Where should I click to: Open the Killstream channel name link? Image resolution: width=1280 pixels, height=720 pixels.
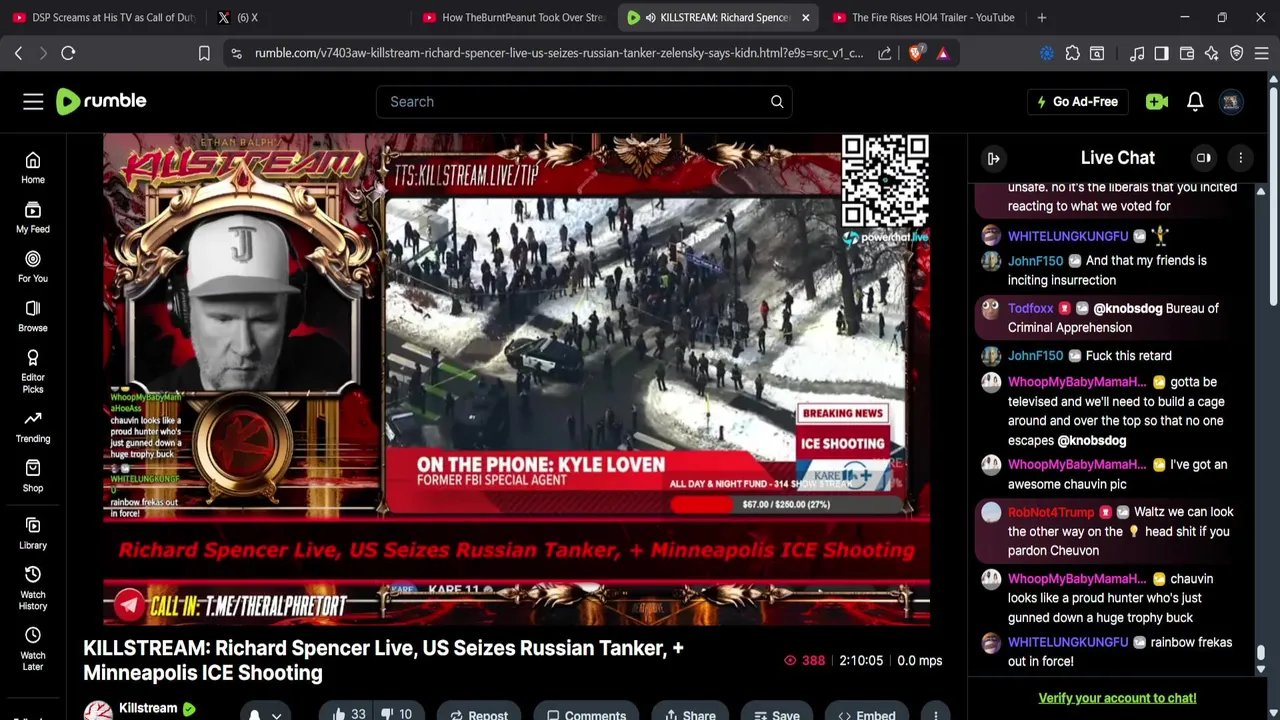coord(148,708)
